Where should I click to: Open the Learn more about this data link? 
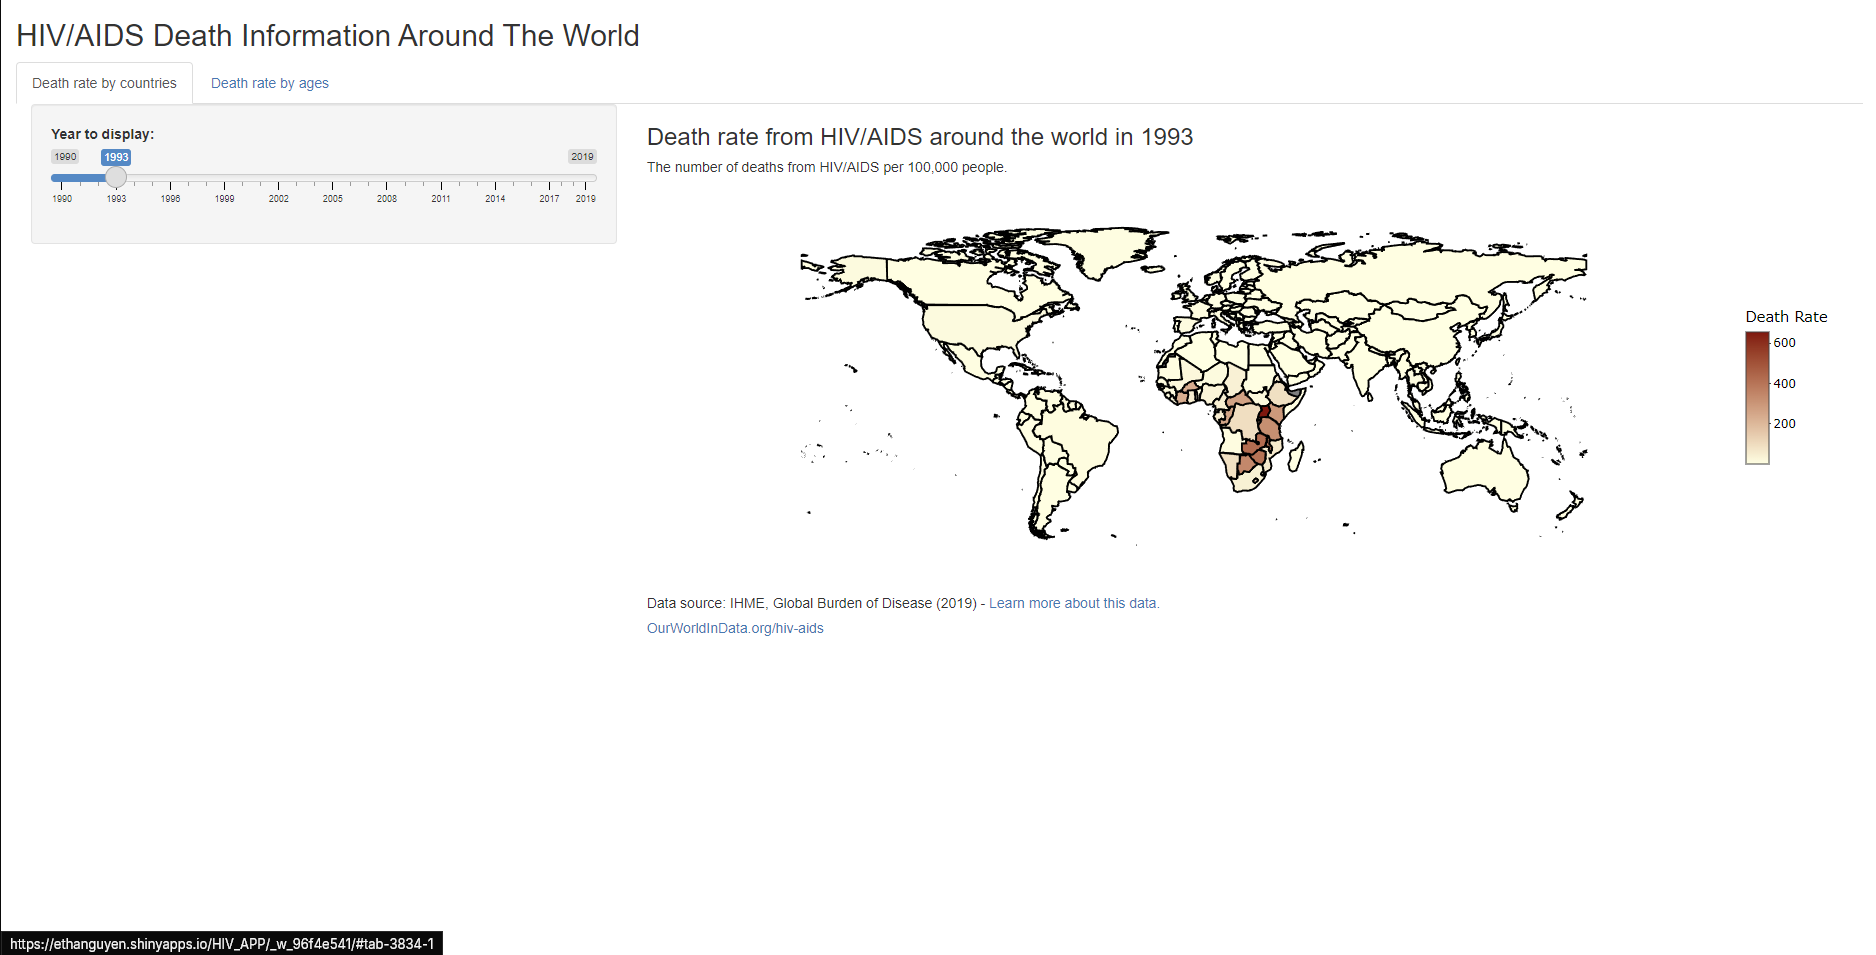pos(1073,603)
